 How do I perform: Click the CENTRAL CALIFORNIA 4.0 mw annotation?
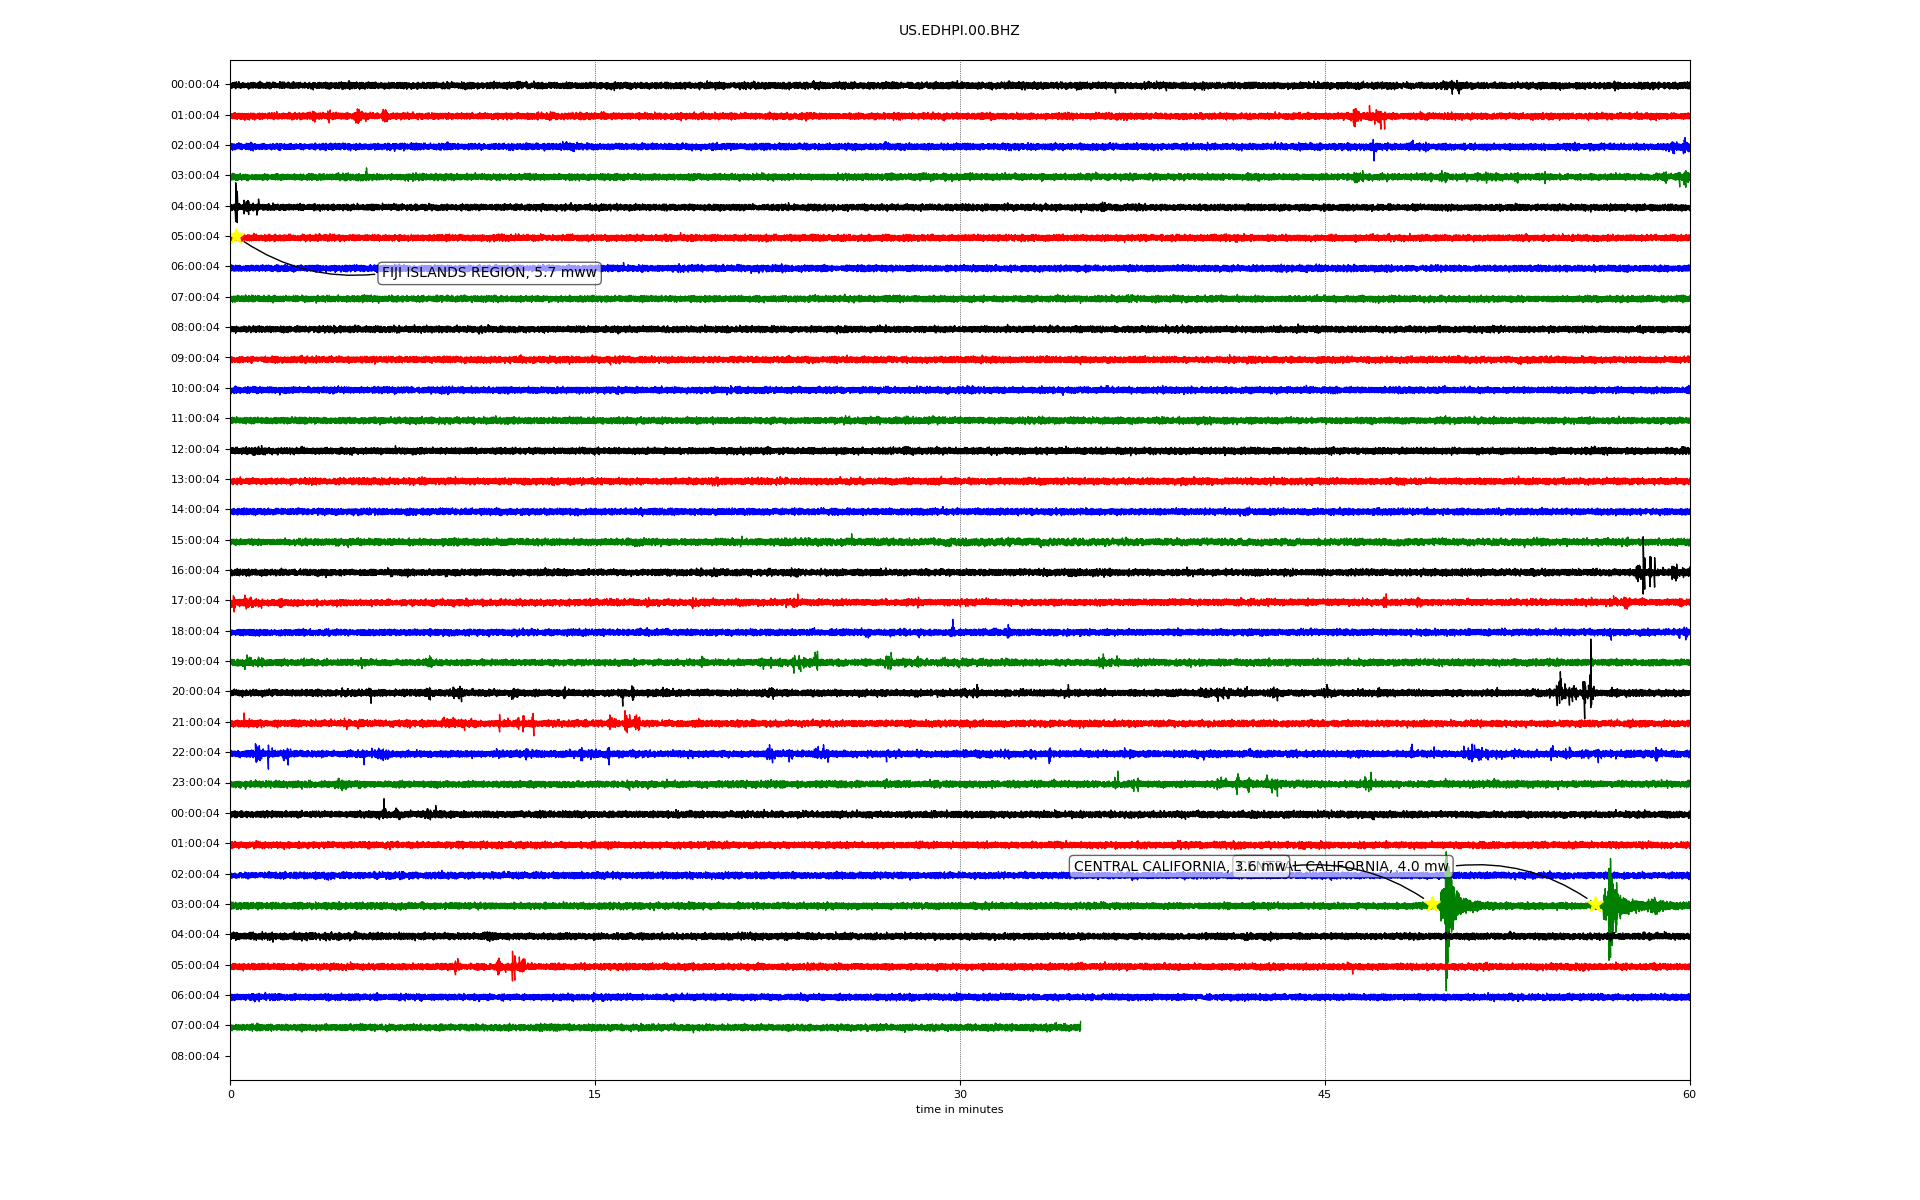(x=1370, y=866)
